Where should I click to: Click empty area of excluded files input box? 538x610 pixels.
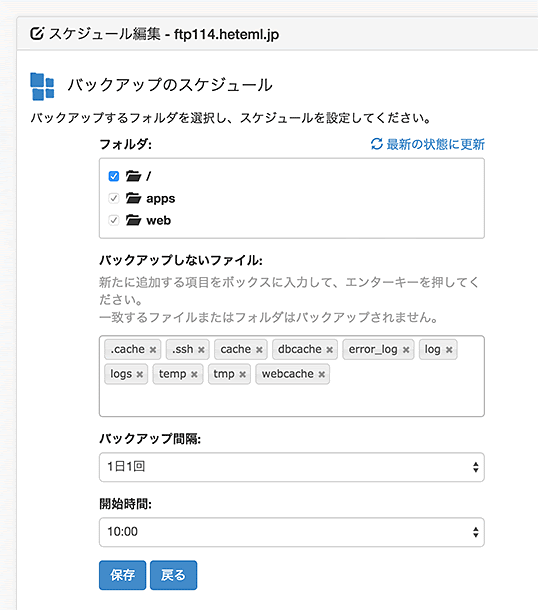[x=292, y=401]
